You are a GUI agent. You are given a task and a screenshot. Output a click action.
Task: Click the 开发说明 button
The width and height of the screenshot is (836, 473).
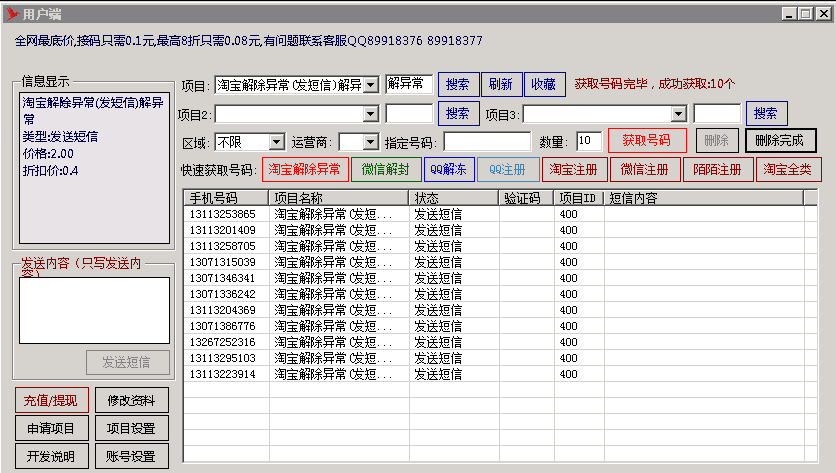(x=52, y=456)
